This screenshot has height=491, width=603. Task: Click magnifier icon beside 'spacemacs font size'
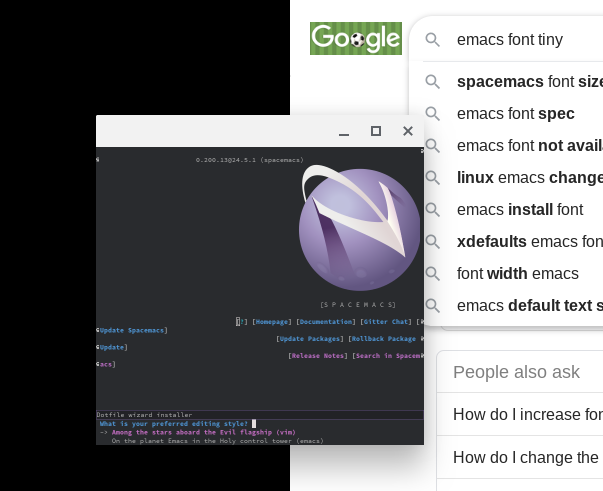[x=433, y=82]
